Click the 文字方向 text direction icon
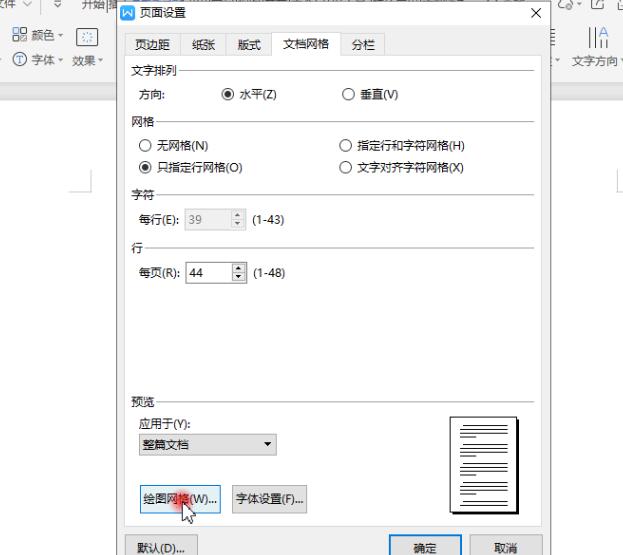 coord(598,37)
